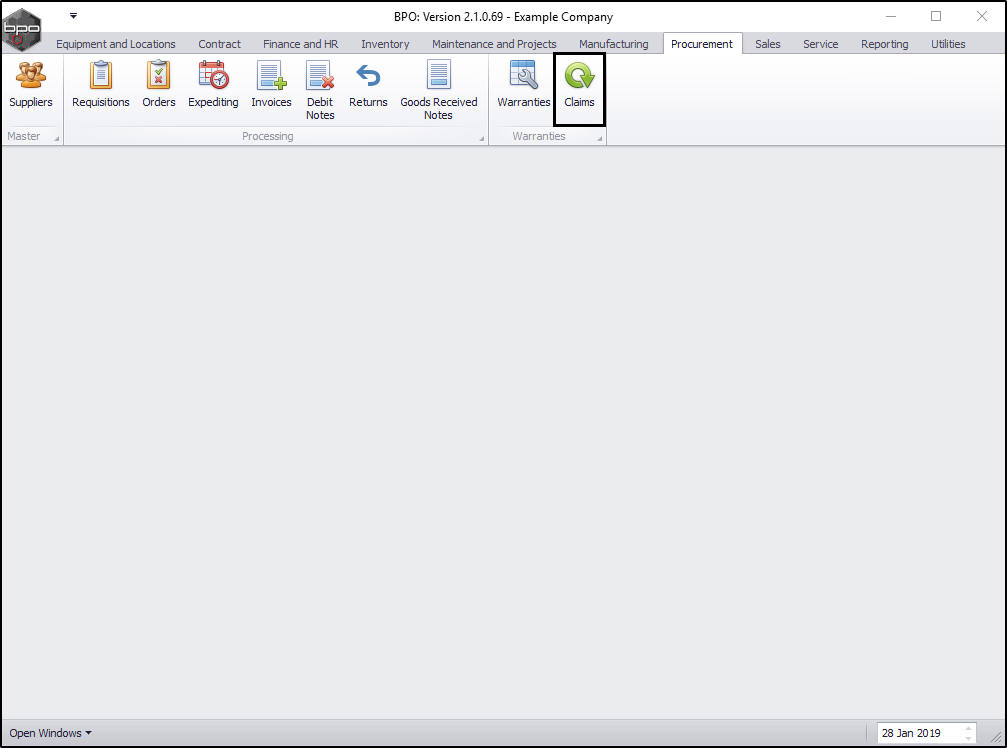
Task: Switch to the Inventory tab
Action: click(385, 44)
